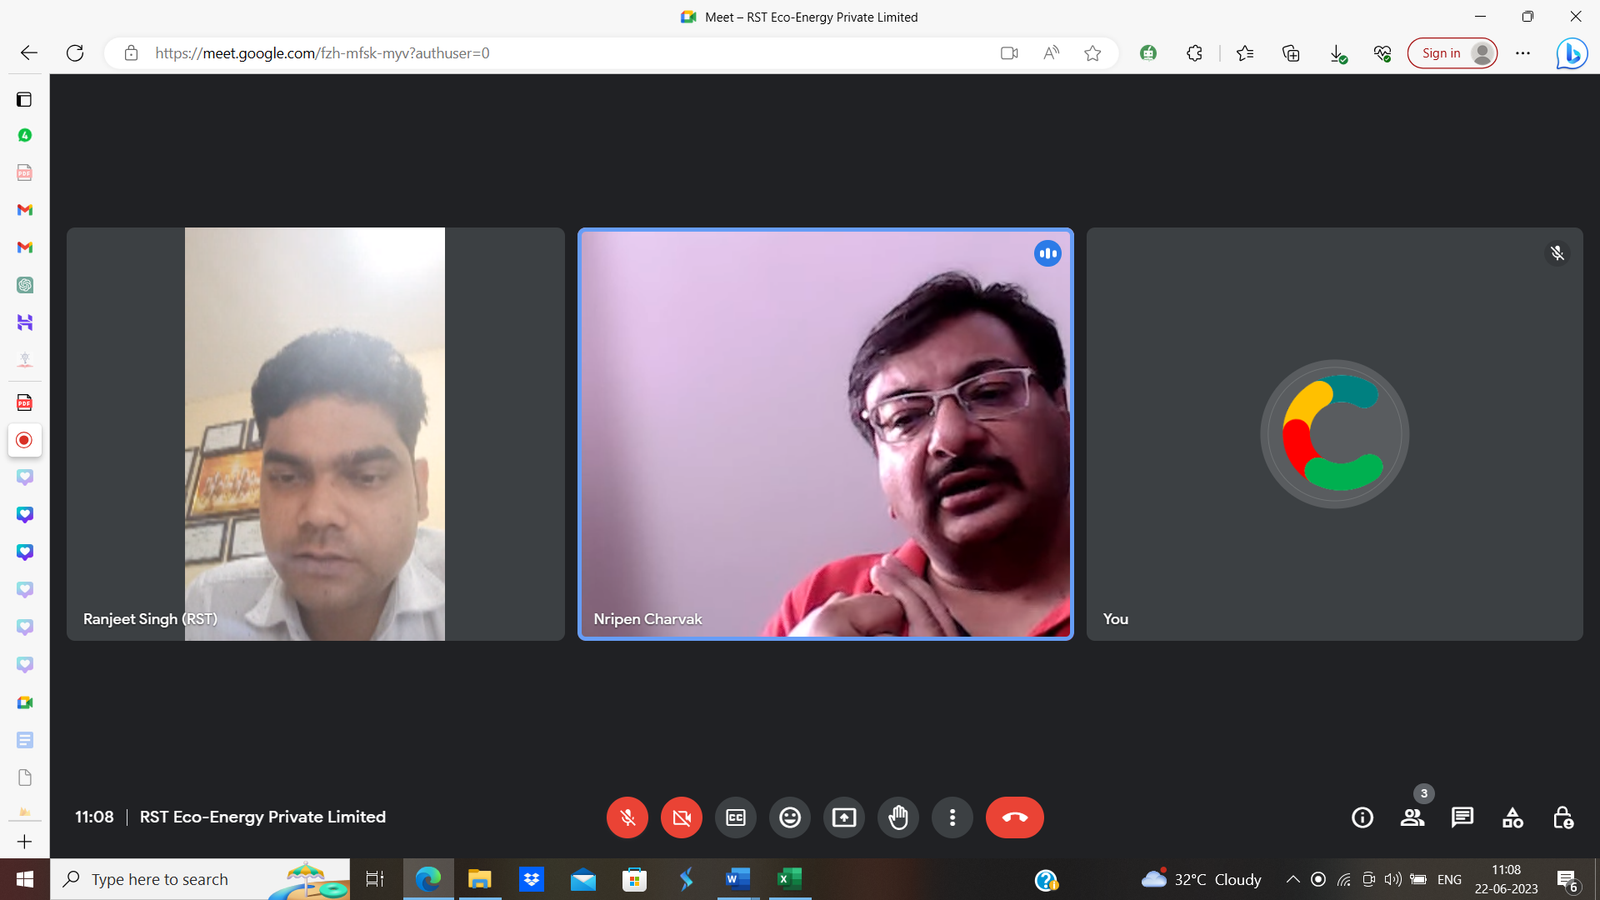Open more options three-dot menu in Meet
Screen dimensions: 1600x900
(952, 818)
